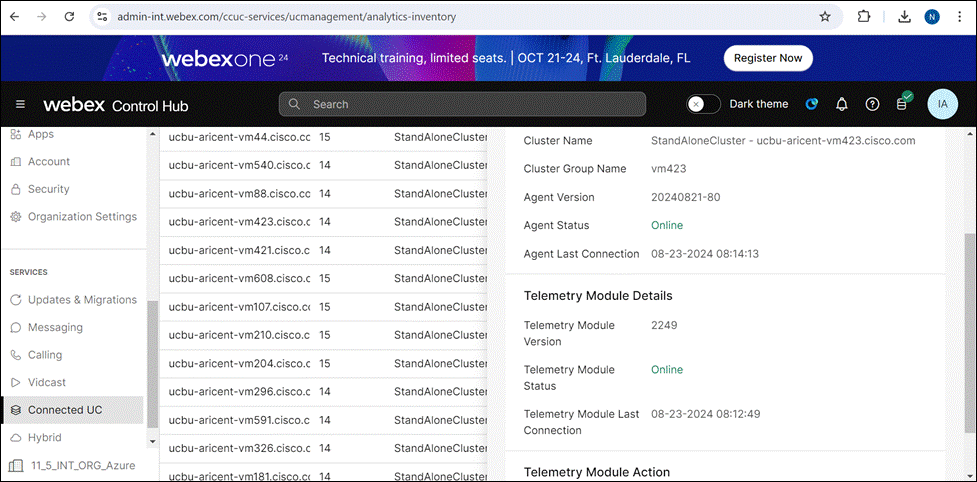
Task: Enable the Dark theme switch
Action: pos(703,104)
